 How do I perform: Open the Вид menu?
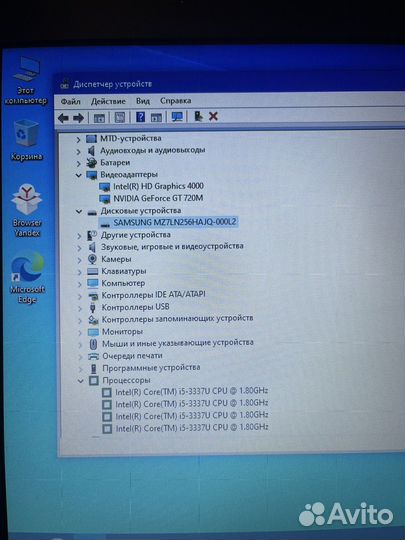point(143,101)
